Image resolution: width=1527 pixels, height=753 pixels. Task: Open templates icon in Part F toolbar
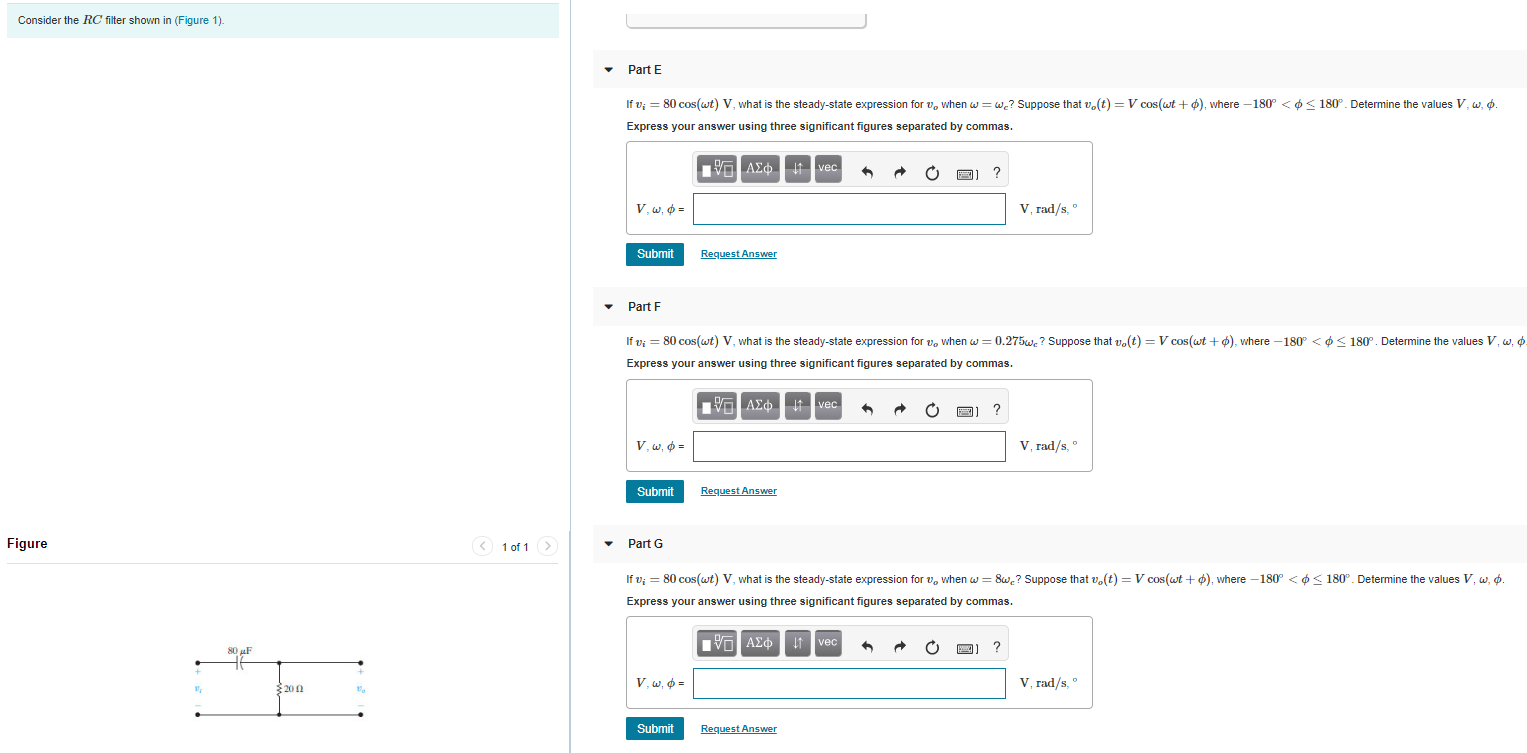[717, 406]
